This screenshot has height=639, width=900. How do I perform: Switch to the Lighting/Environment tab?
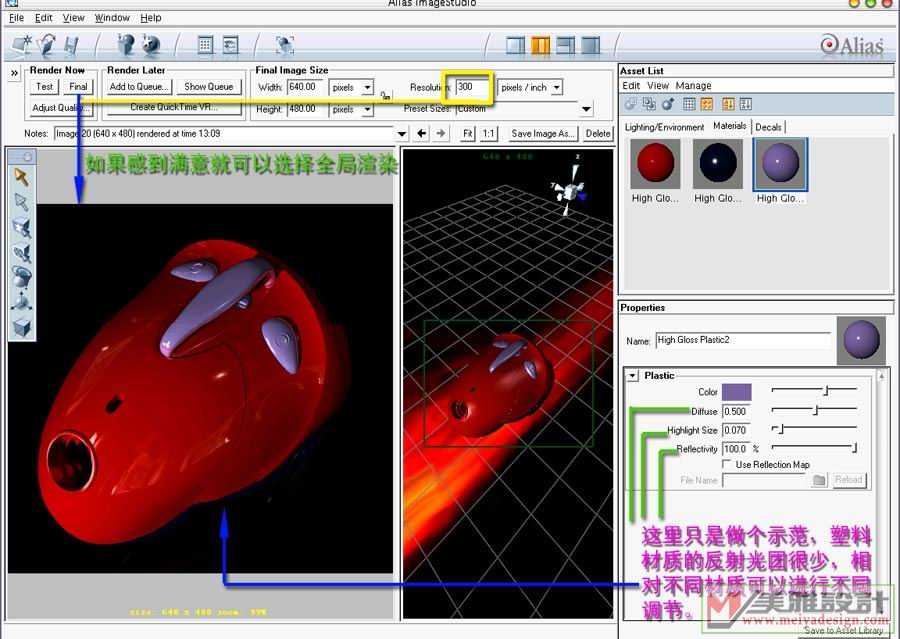click(664, 127)
